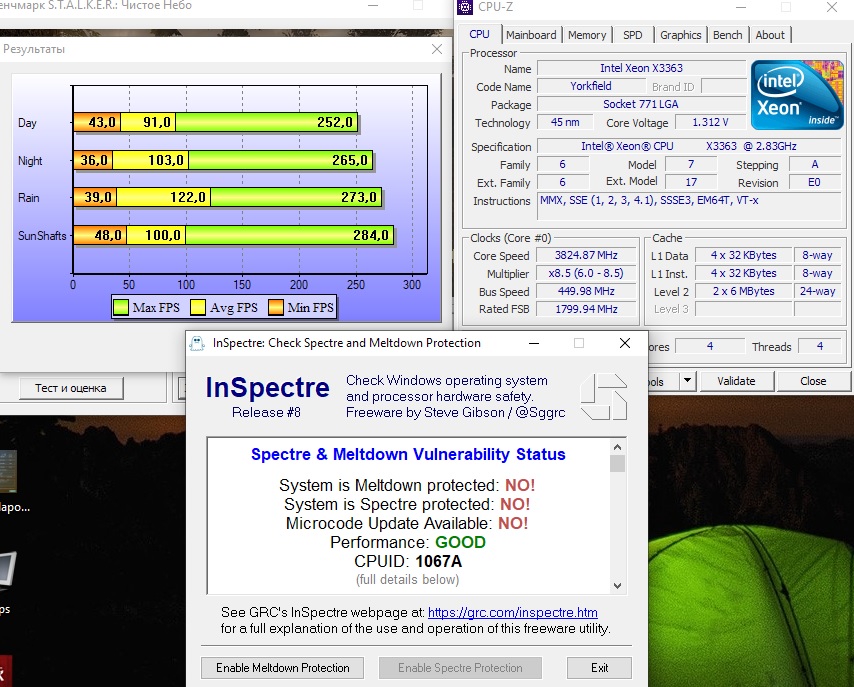Image resolution: width=854 pixels, height=687 pixels.
Task: Click the Night row Avg FPS value 103,0
Action: pyautogui.click(x=166, y=160)
